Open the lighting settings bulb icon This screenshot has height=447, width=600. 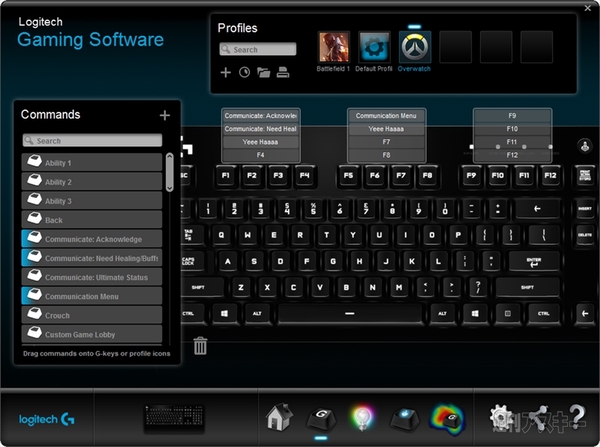coord(362,418)
